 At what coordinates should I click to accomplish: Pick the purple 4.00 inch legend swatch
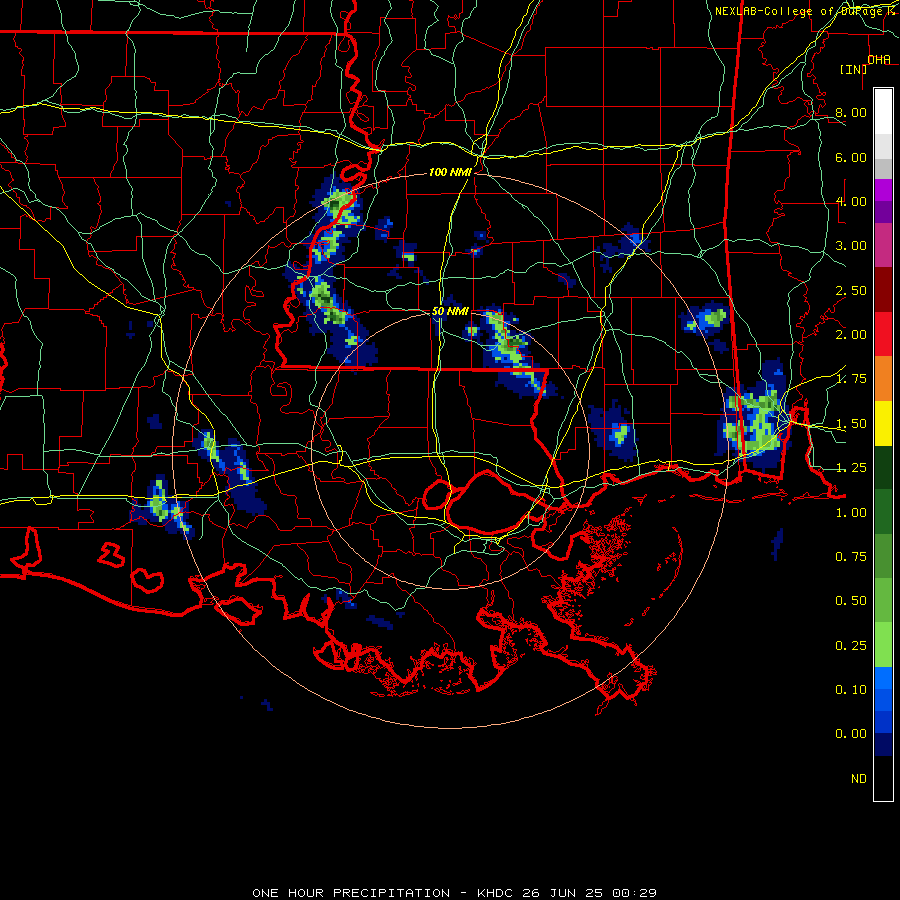coord(883,201)
